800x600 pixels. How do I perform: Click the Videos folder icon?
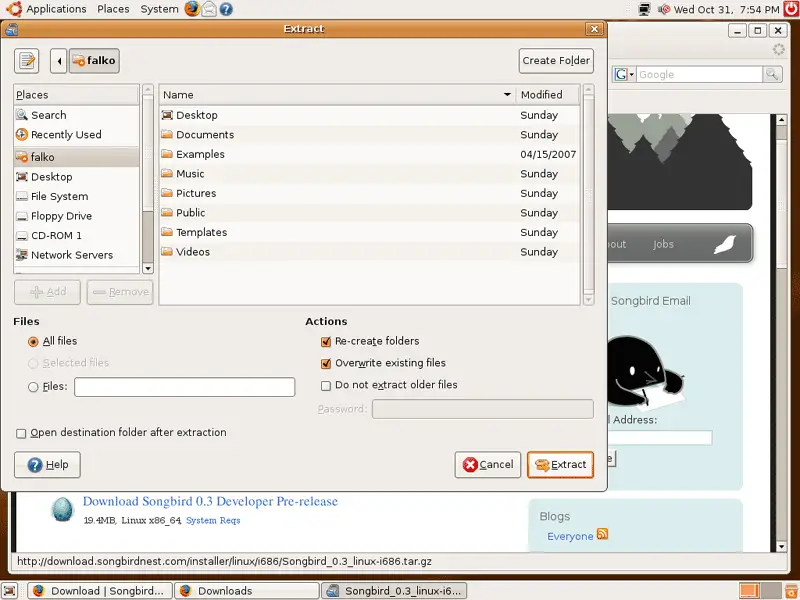(167, 252)
